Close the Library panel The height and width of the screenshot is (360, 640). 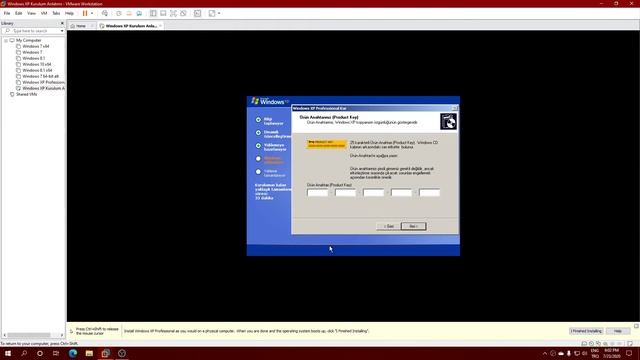tap(62, 23)
